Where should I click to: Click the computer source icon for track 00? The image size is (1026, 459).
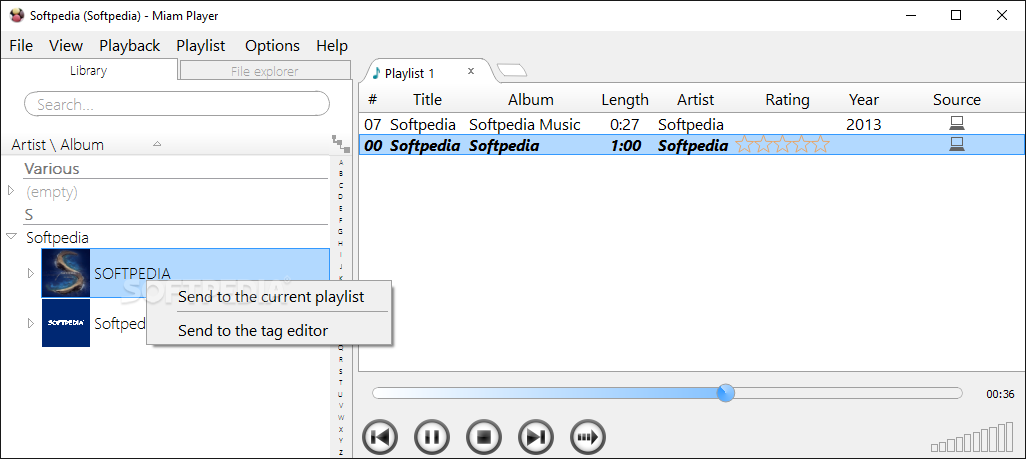[957, 144]
